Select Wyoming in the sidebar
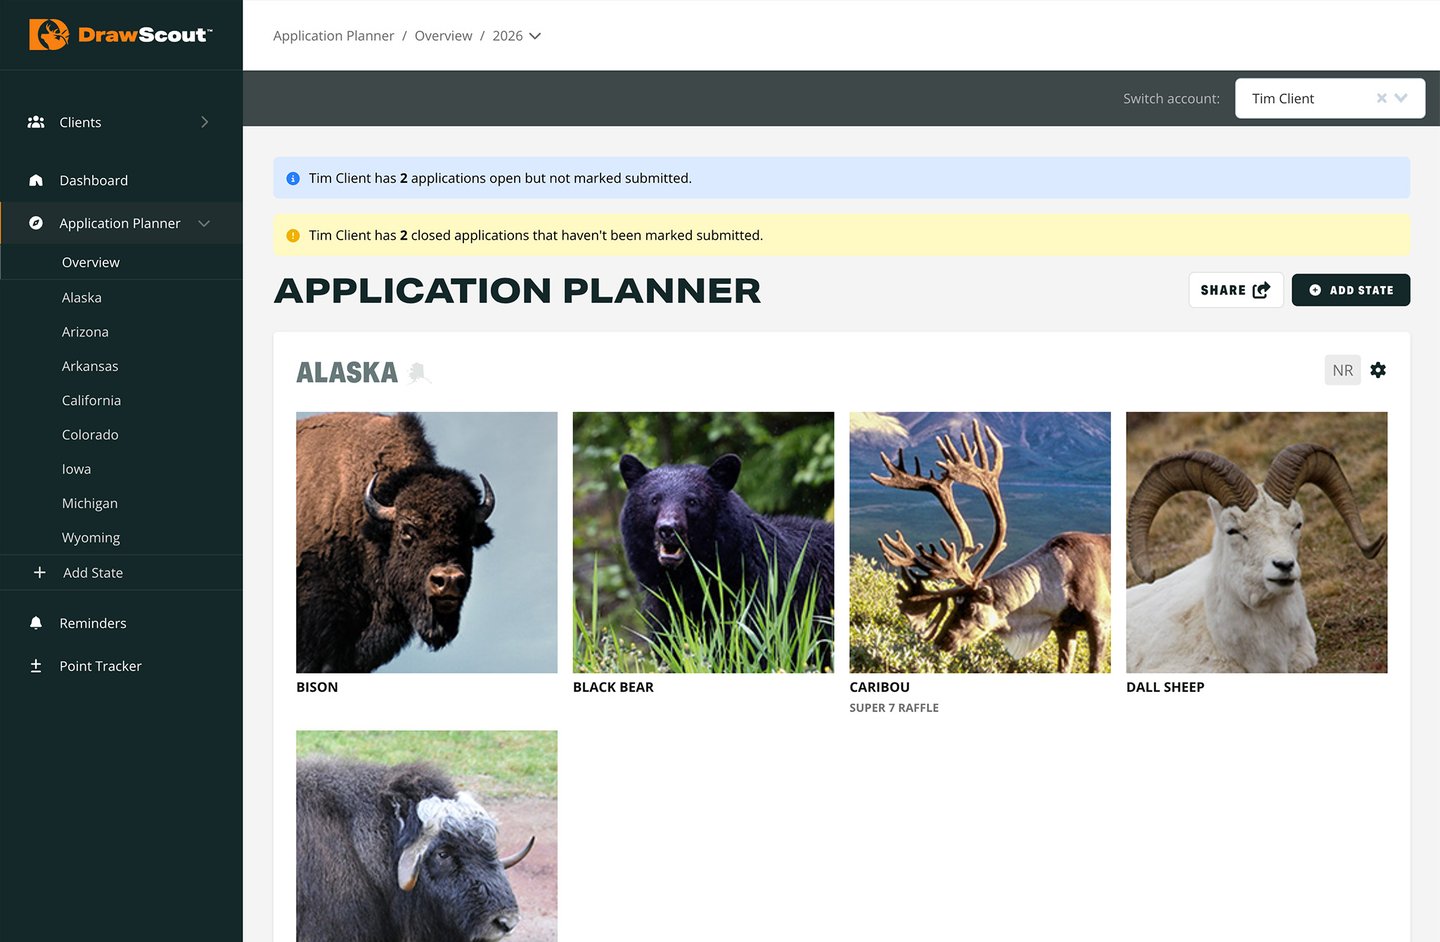Viewport: 1440px width, 942px height. [91, 538]
